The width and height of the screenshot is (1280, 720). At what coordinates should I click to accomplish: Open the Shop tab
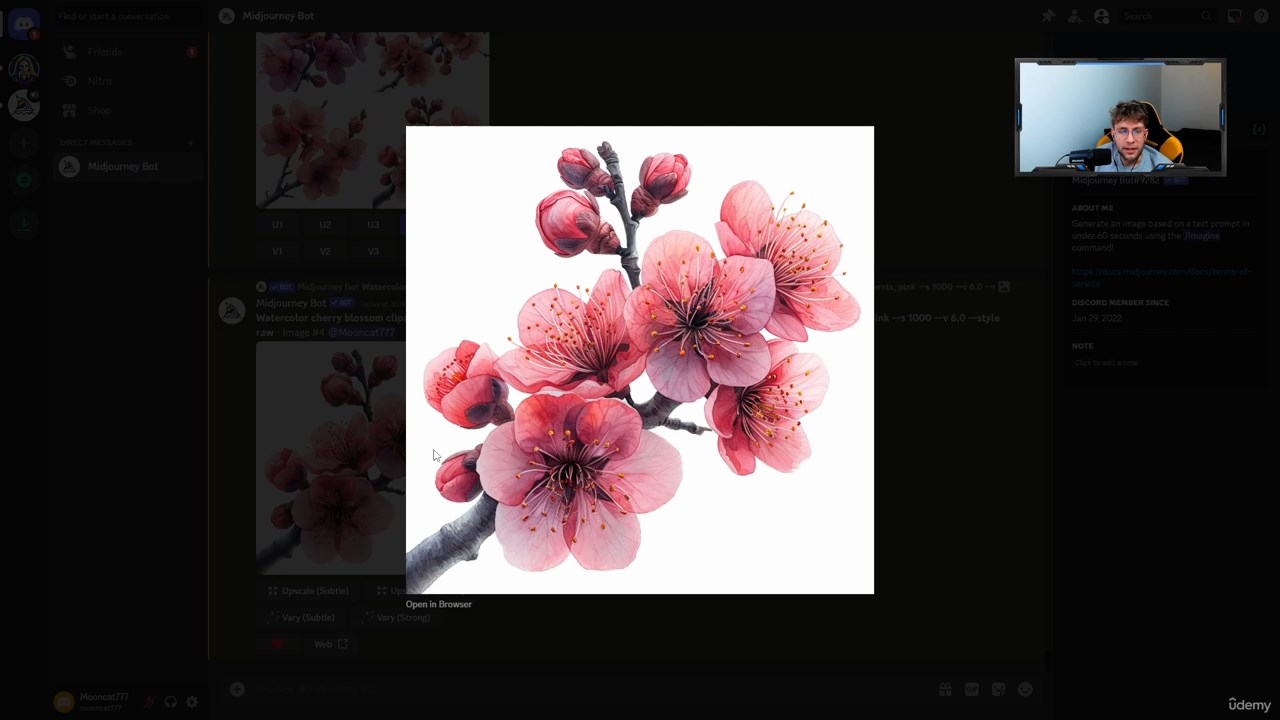[127, 110]
